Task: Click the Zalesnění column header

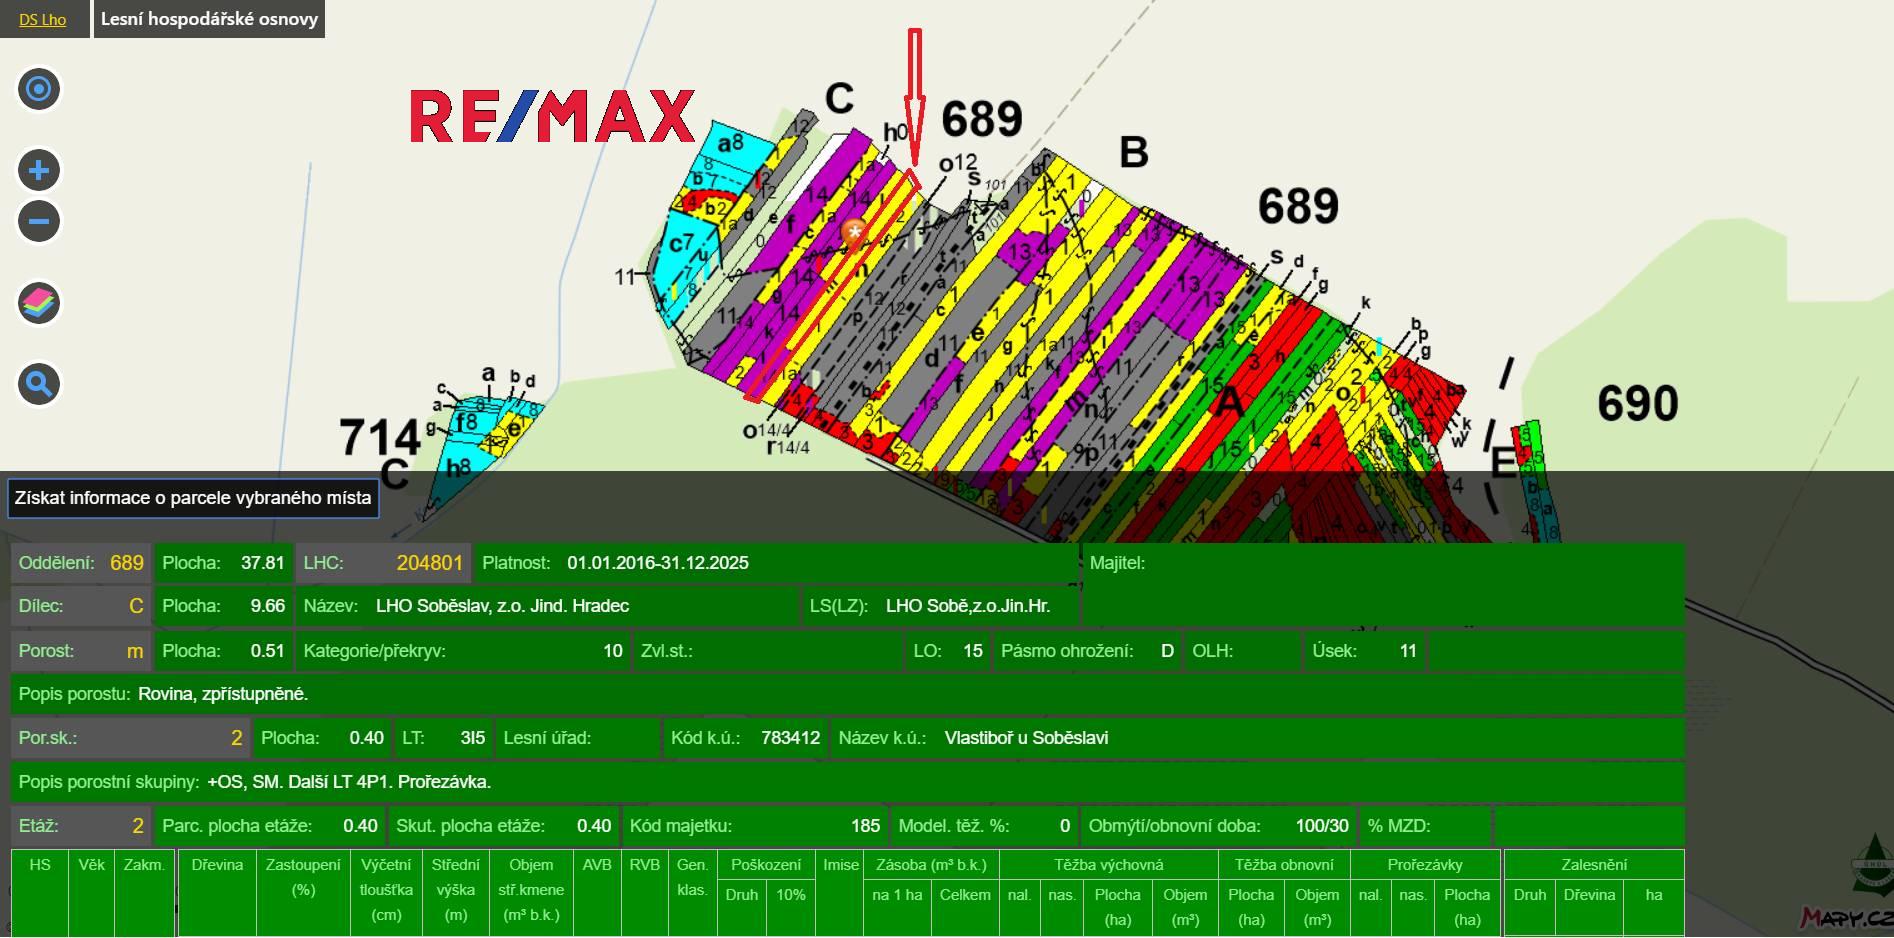Action: click(1594, 865)
